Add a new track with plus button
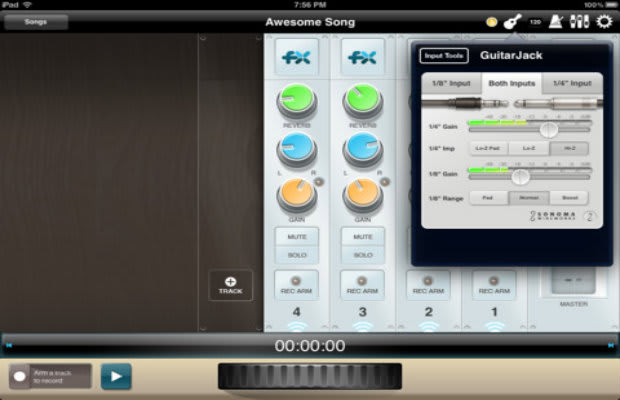Screen dimensions: 620x400 click(x=231, y=285)
